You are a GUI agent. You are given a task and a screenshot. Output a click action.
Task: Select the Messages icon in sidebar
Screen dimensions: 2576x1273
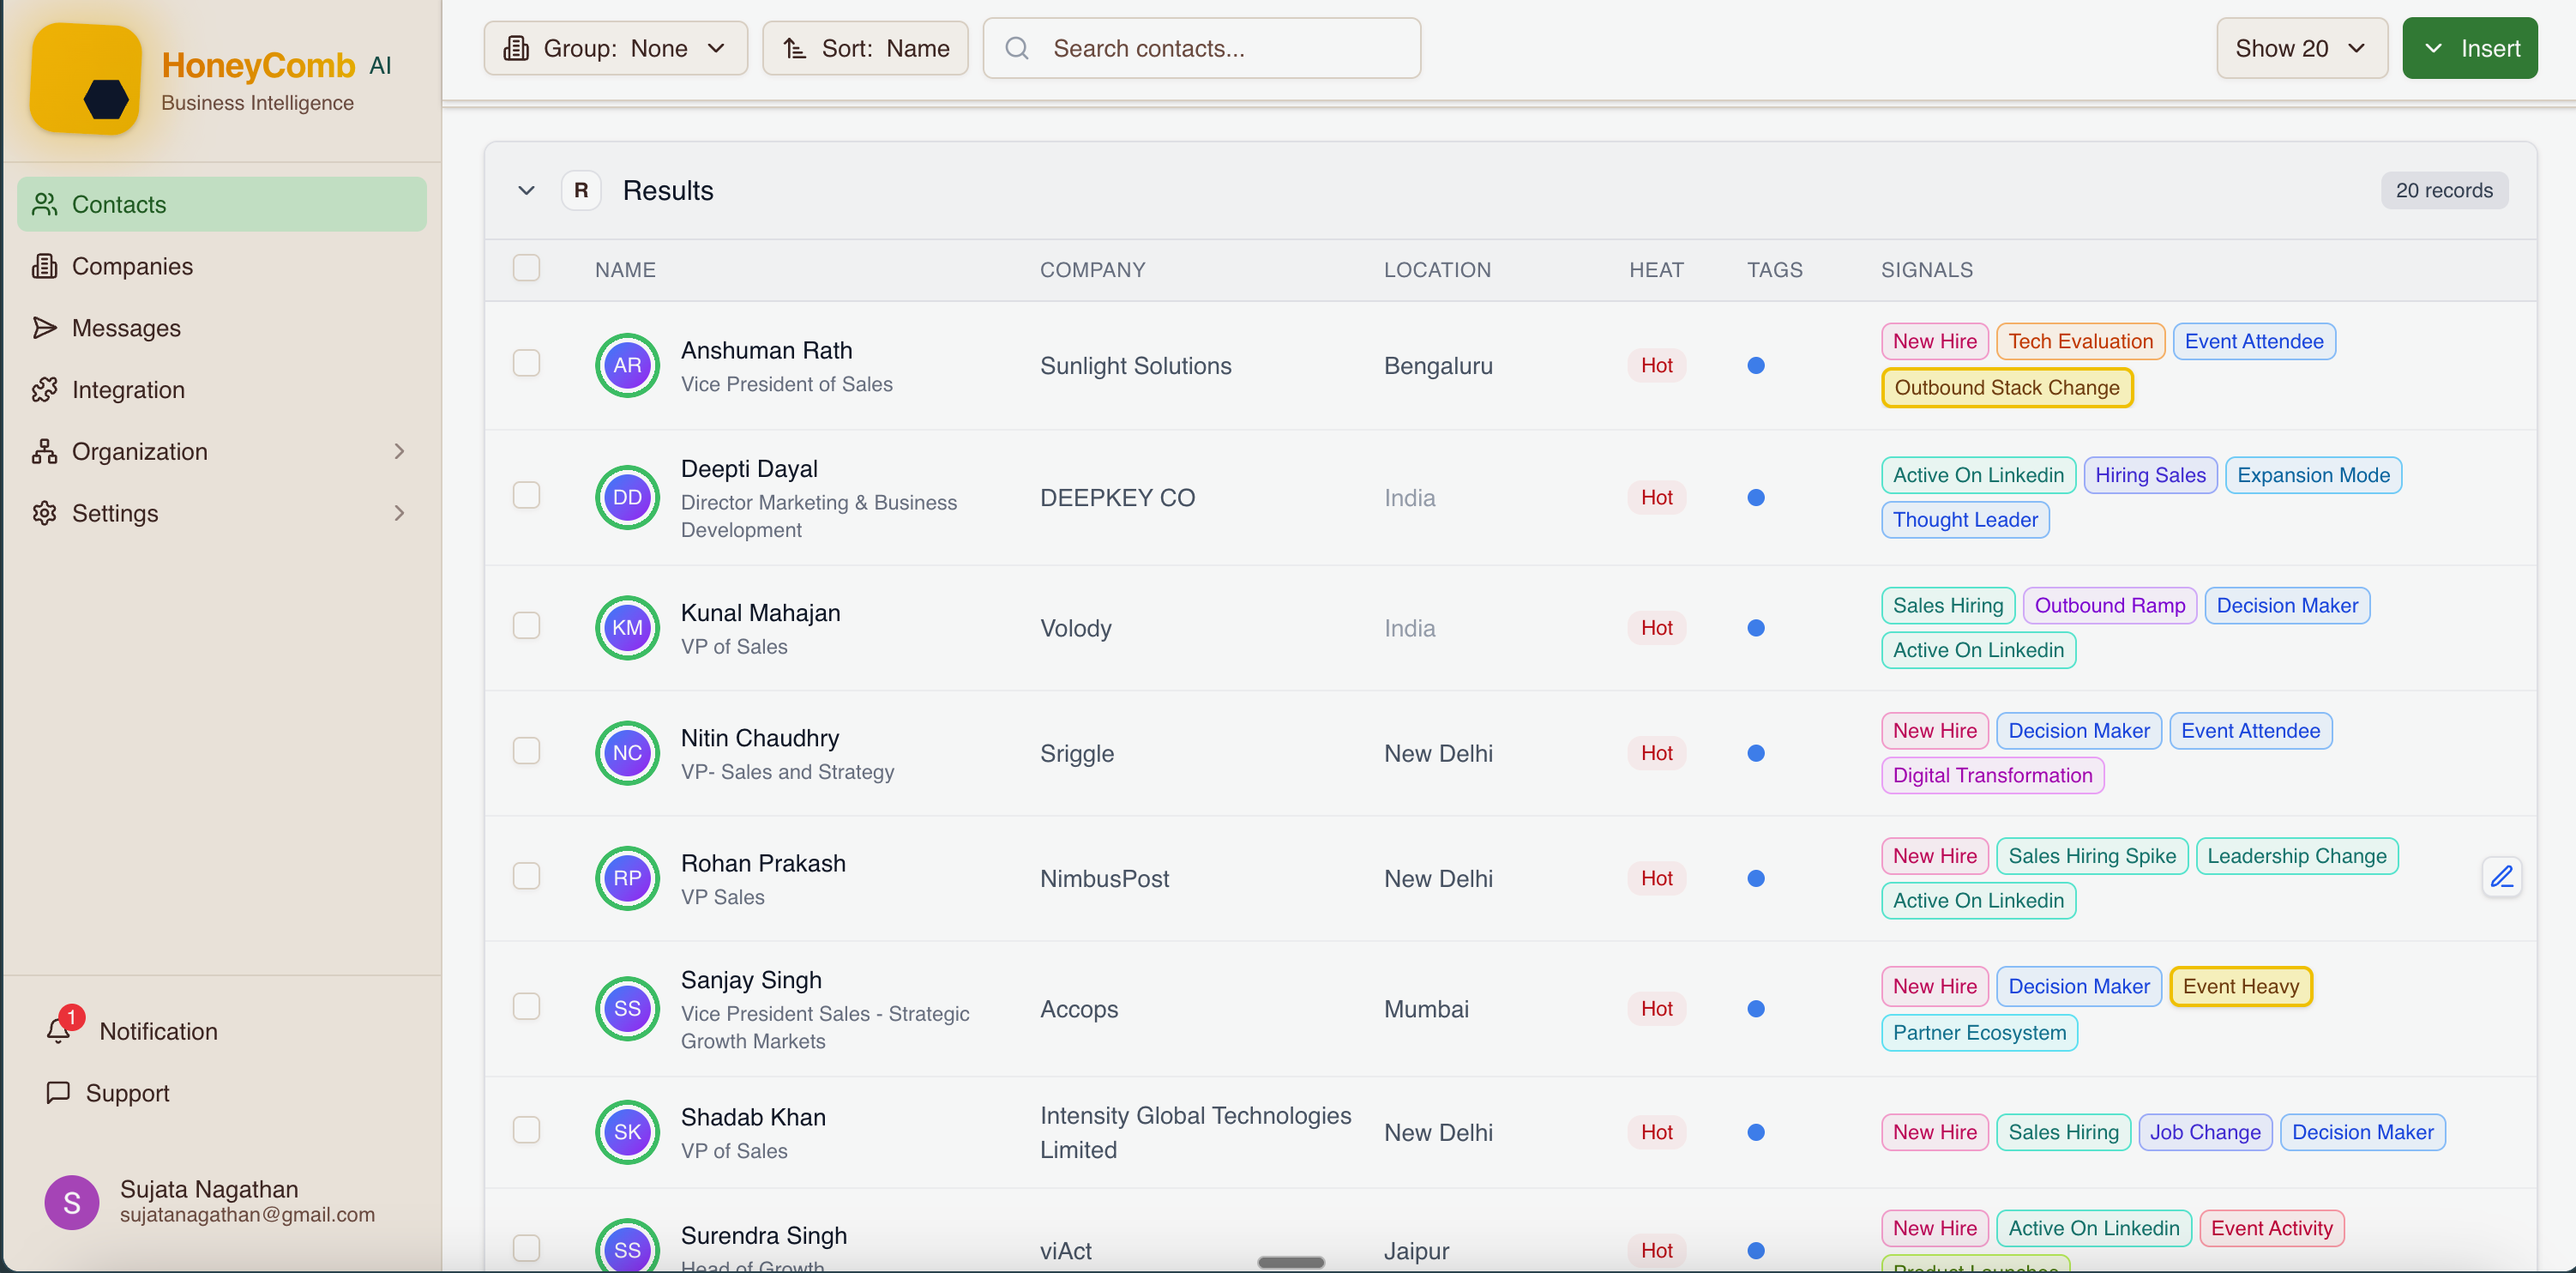[44, 328]
